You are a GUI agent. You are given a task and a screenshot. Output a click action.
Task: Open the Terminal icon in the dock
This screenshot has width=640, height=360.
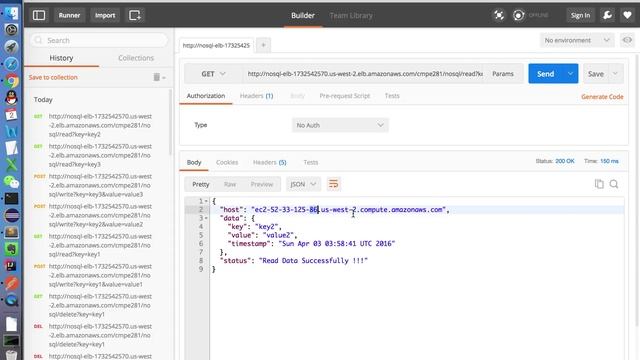point(11,199)
